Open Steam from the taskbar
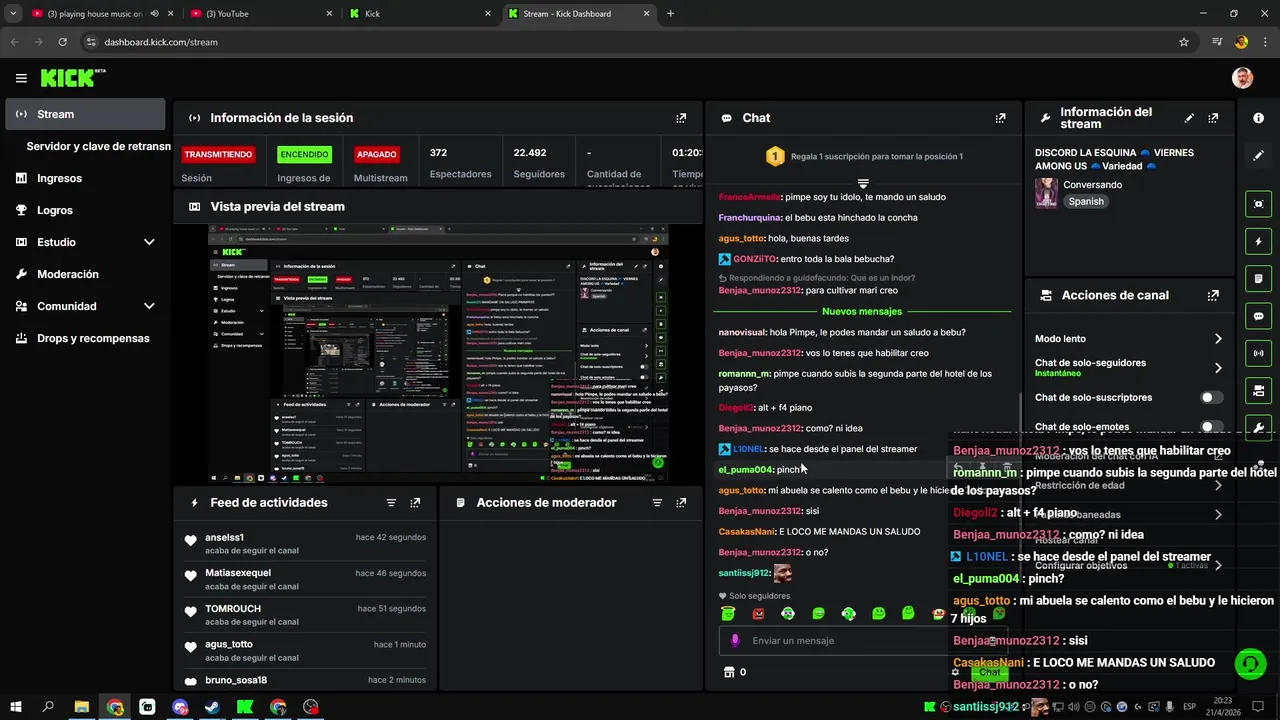1280x720 pixels. click(213, 707)
